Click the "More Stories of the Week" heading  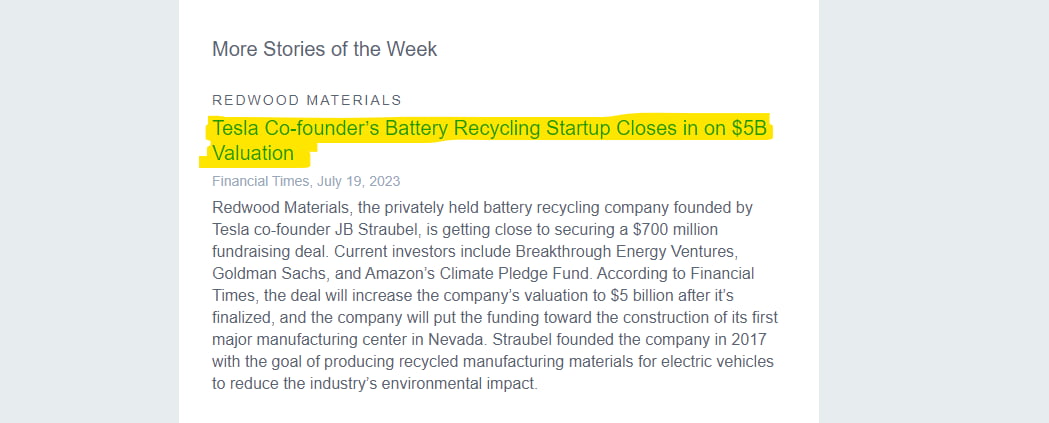click(324, 49)
